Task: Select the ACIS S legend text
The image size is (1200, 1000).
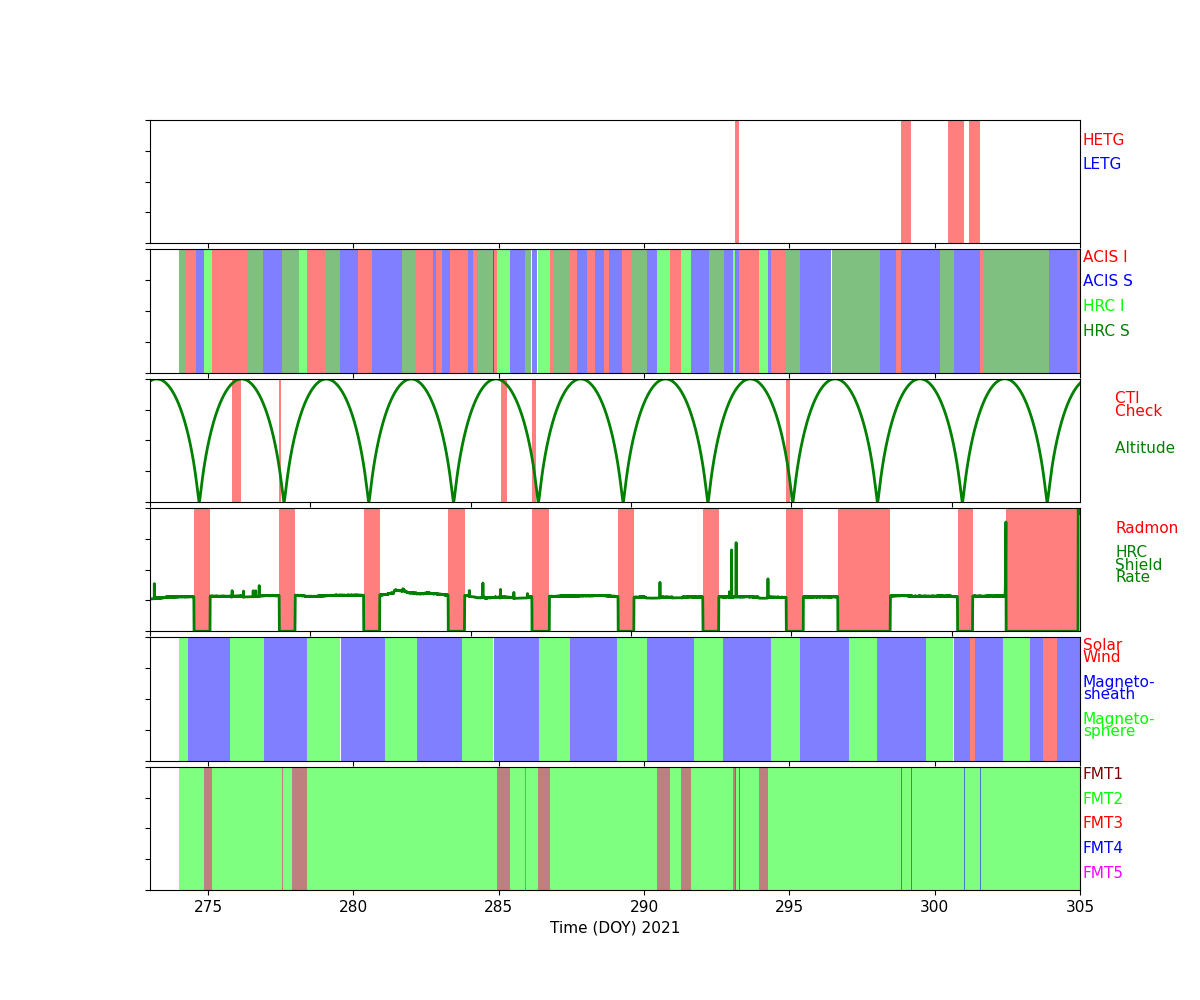Action: coord(1107,281)
